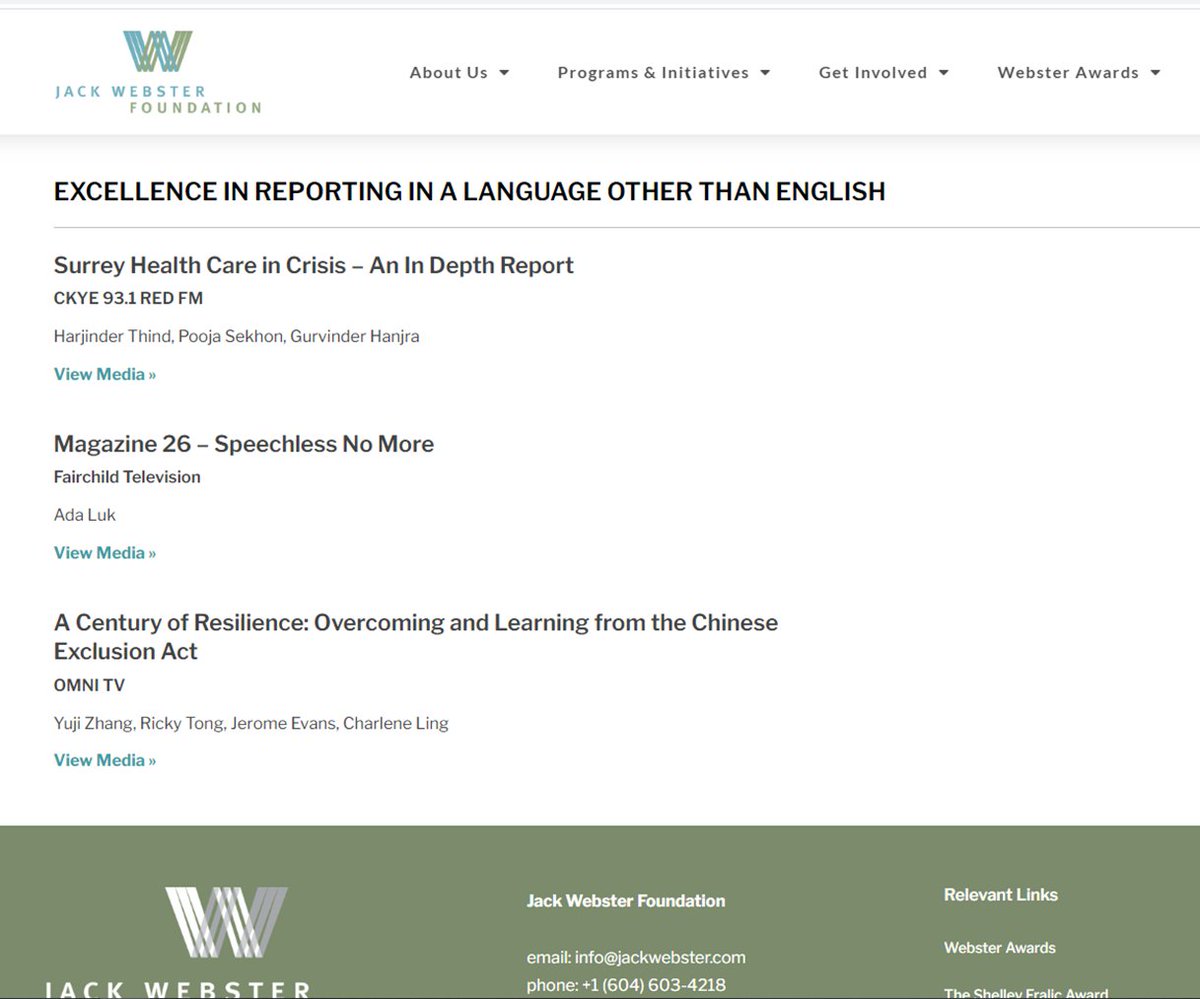View Media for Magazine 26 entry
The image size is (1200, 999).
click(x=105, y=553)
